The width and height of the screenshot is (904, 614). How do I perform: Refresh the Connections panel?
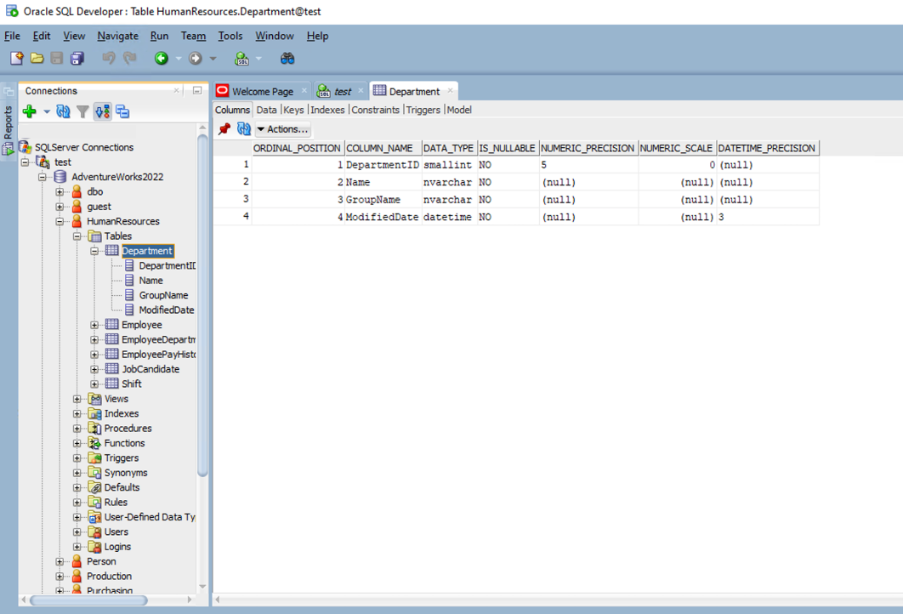tap(63, 111)
